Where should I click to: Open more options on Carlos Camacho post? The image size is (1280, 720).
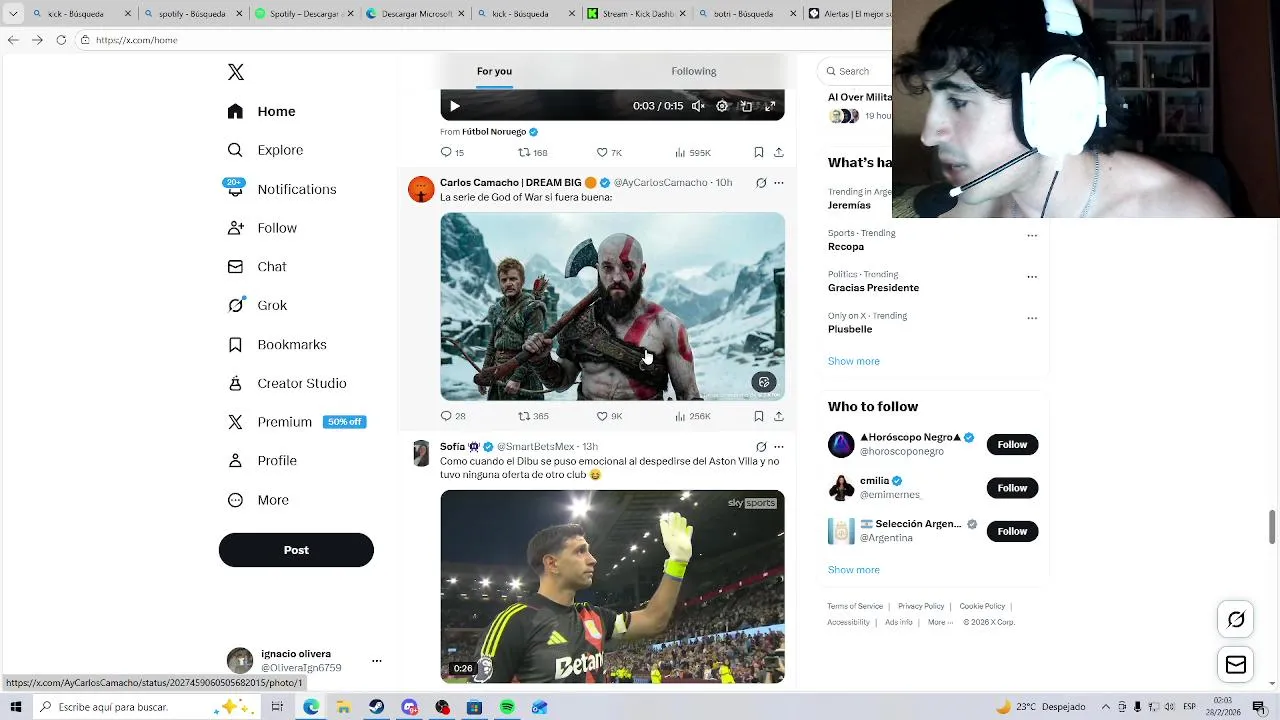coord(779,183)
